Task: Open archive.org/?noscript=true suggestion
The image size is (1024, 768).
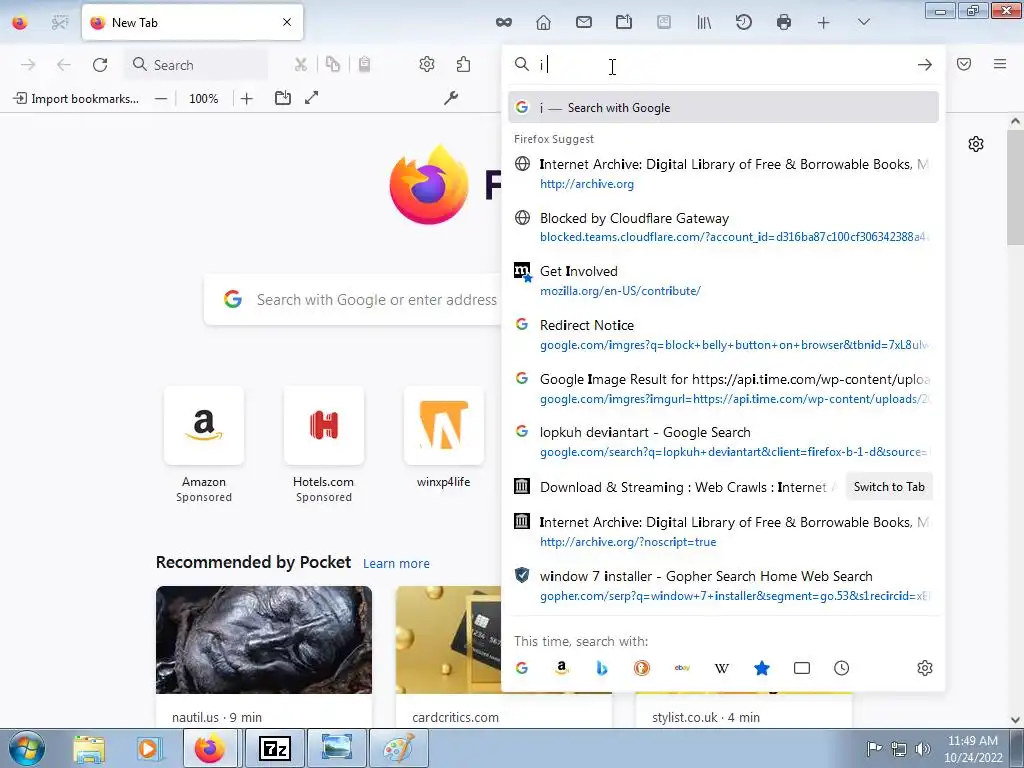Action: point(723,532)
